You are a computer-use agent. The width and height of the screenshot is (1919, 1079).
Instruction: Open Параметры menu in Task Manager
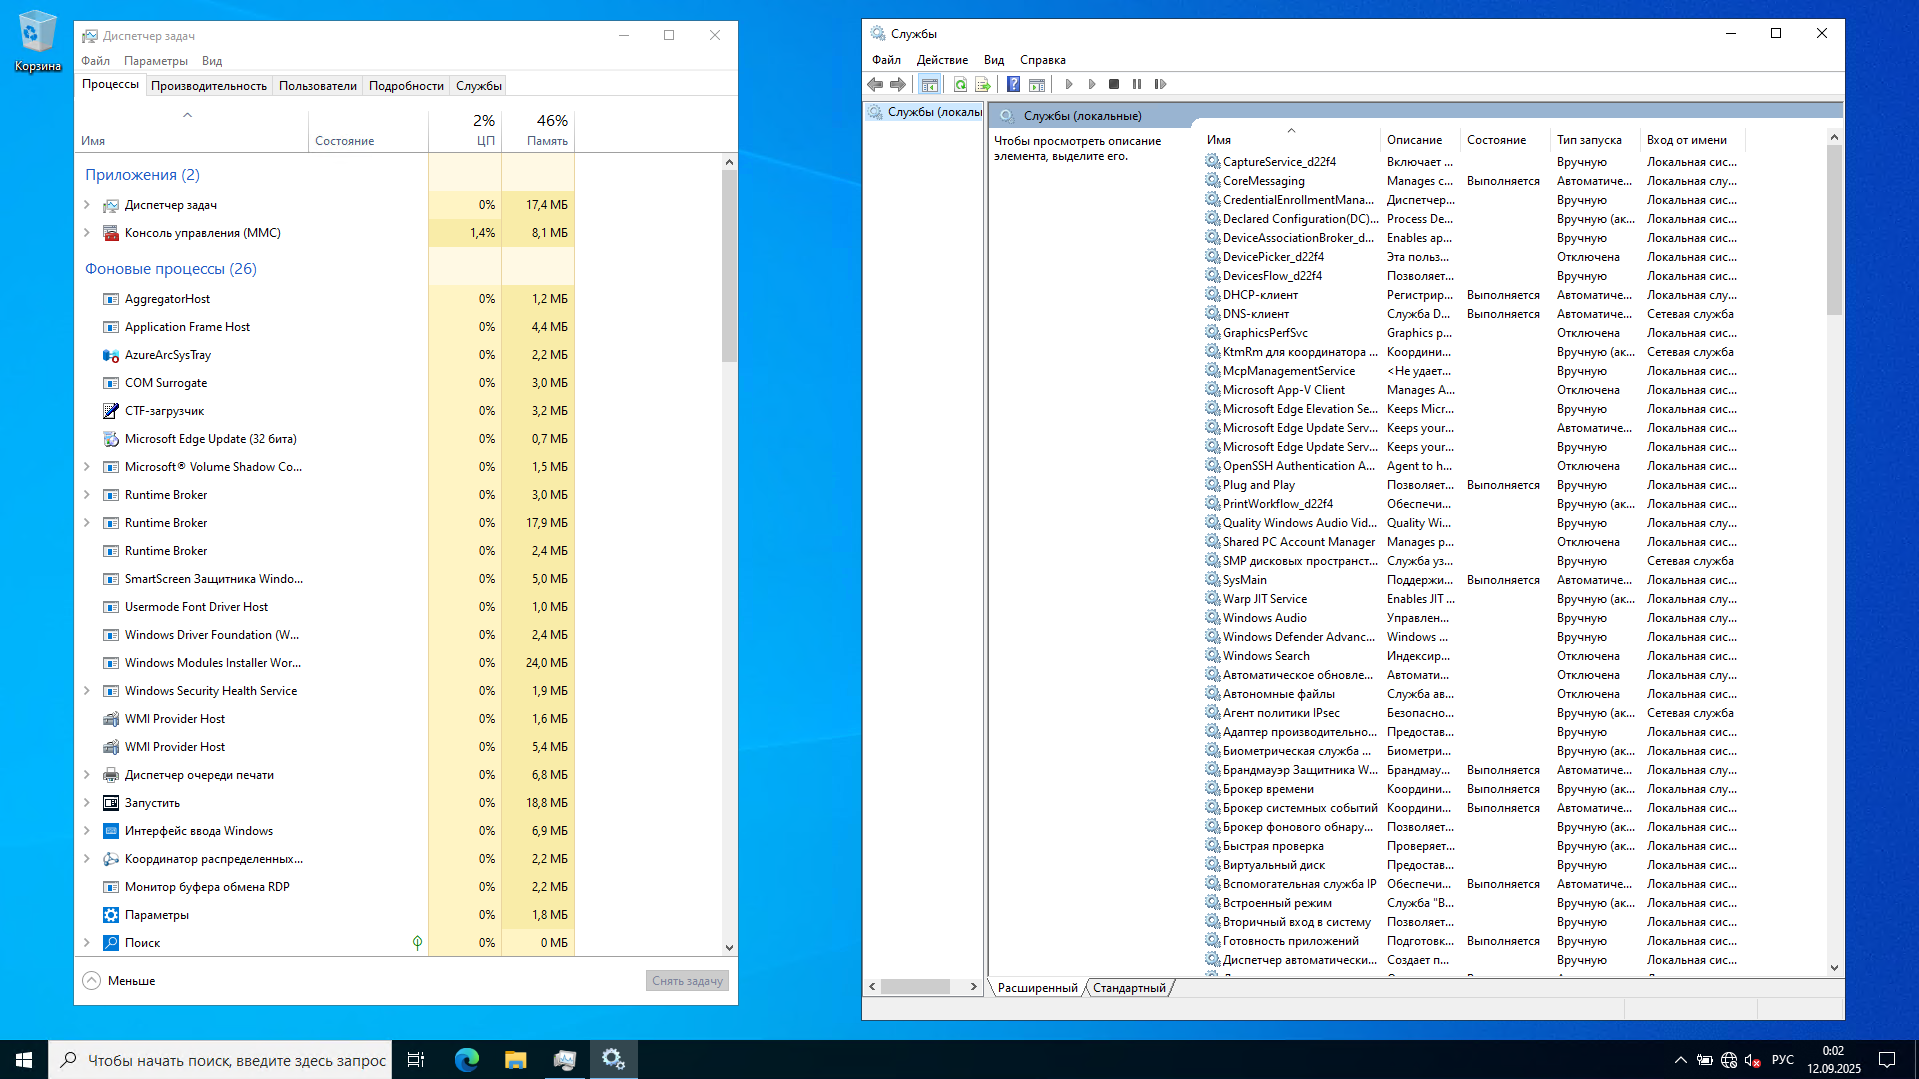coord(156,61)
